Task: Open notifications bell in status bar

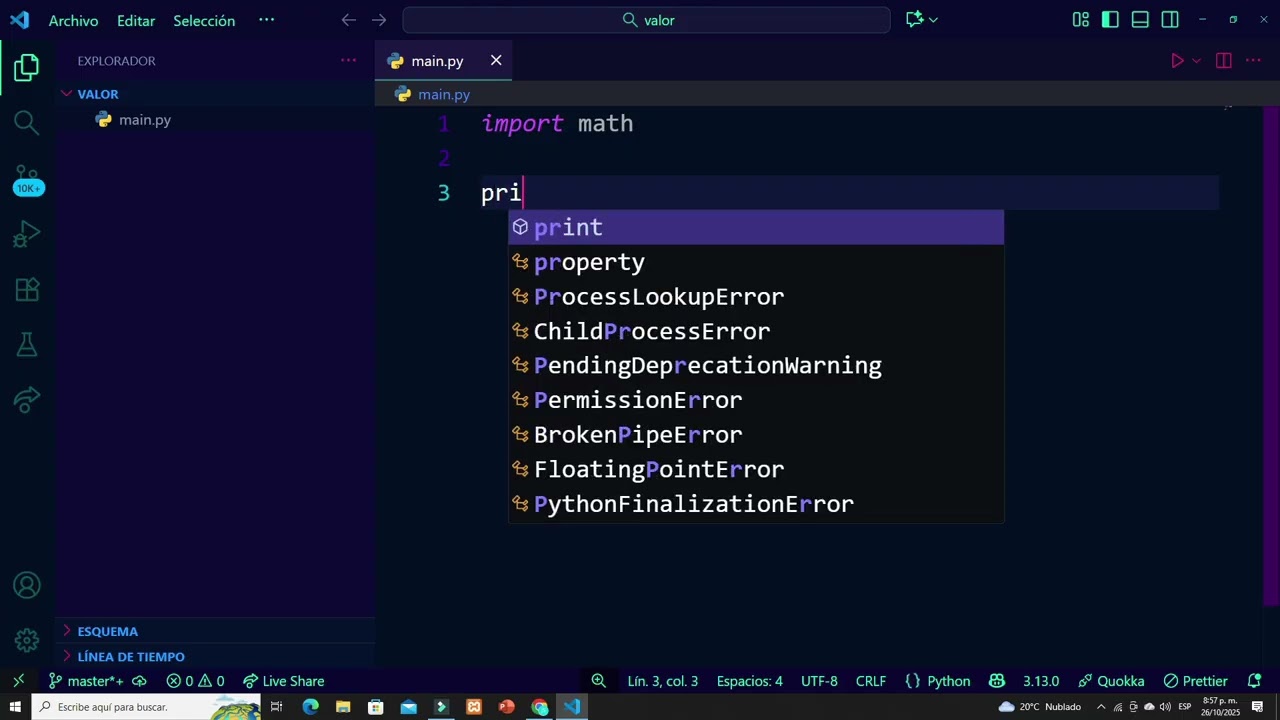Action: [1254, 681]
